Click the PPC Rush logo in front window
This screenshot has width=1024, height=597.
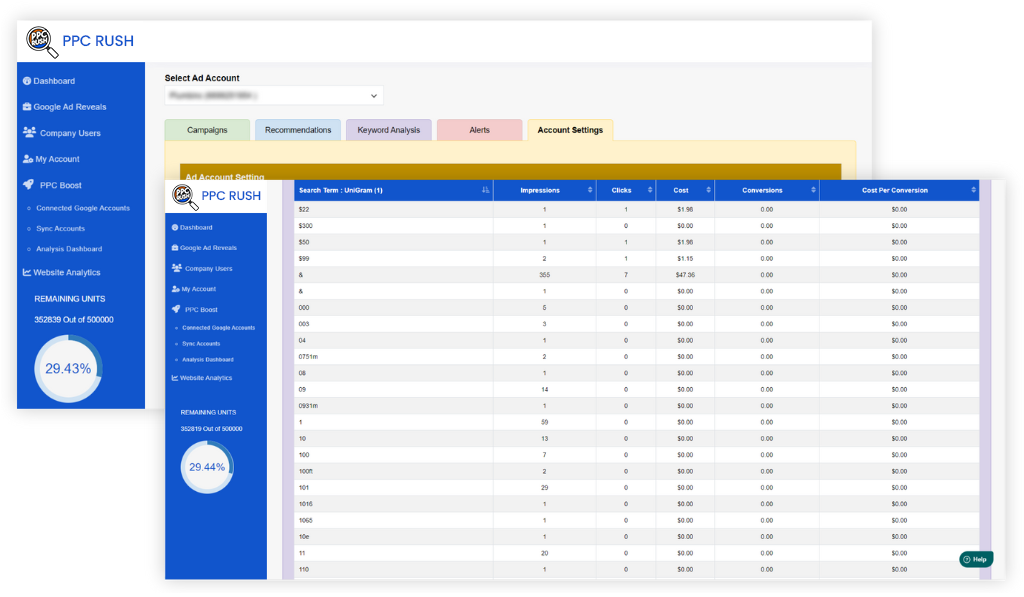click(185, 197)
